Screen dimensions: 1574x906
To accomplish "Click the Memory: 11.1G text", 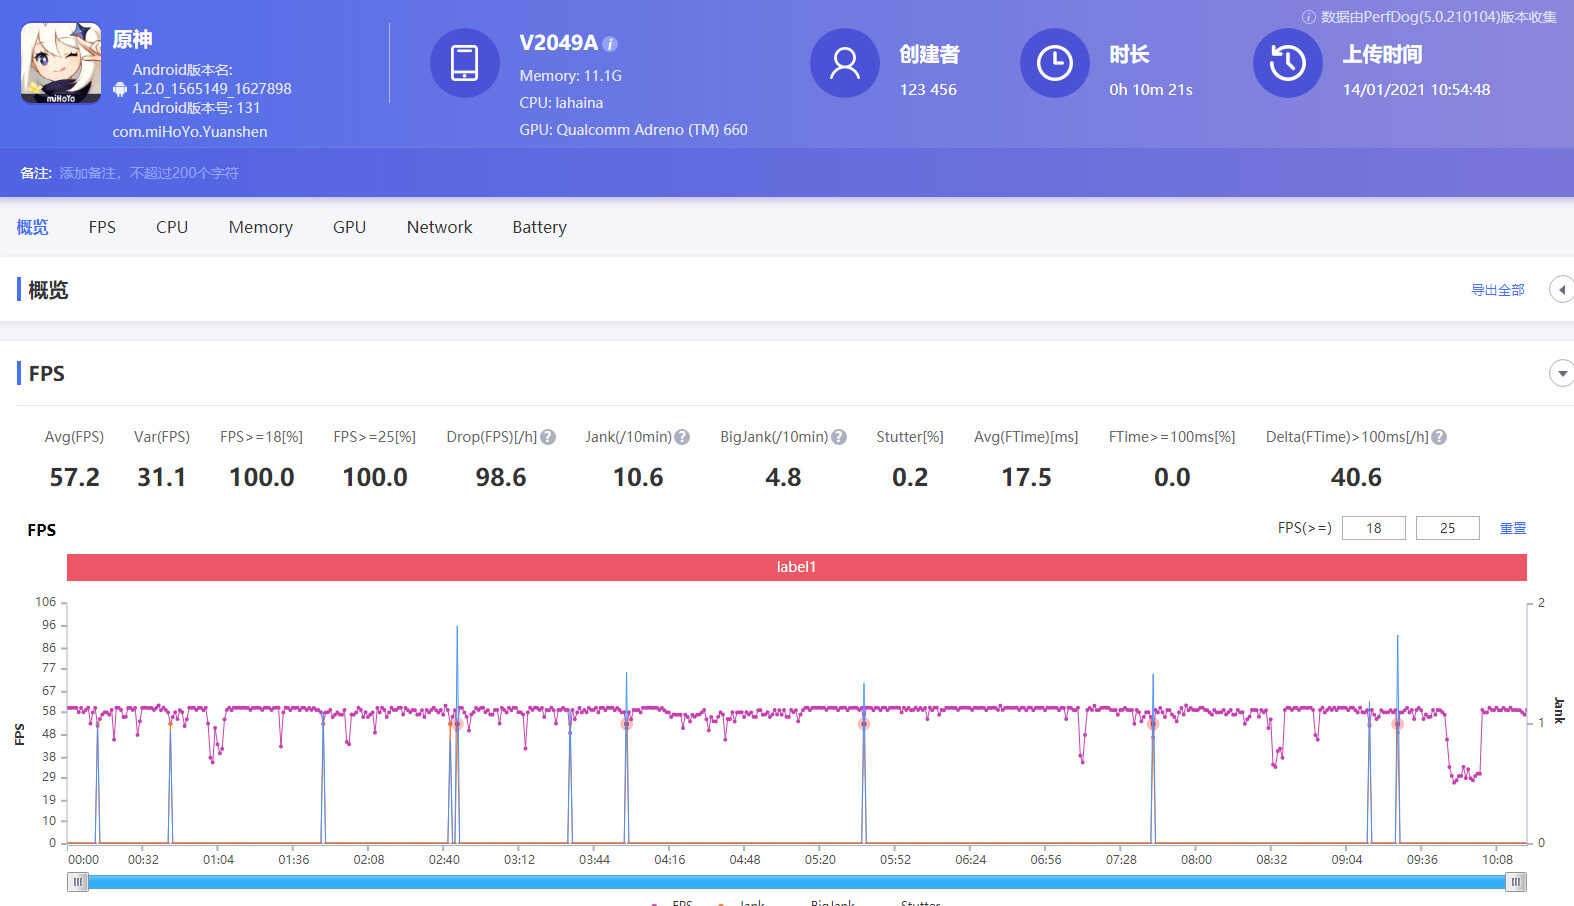I will [570, 76].
